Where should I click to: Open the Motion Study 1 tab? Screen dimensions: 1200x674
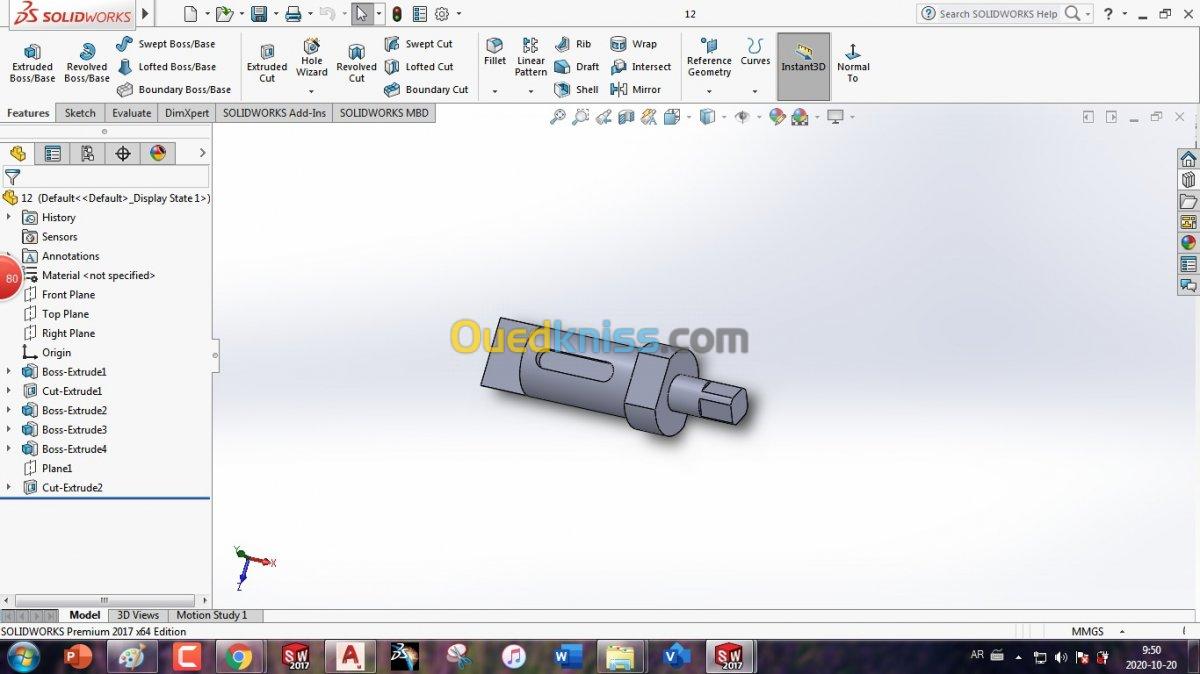click(211, 615)
